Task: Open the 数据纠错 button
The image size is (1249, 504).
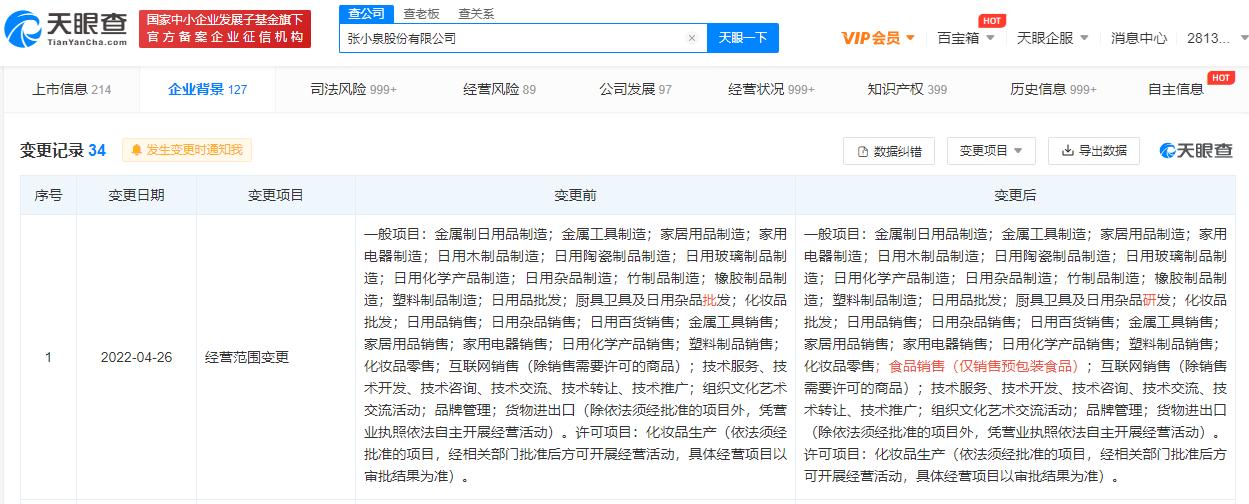Action: (889, 151)
